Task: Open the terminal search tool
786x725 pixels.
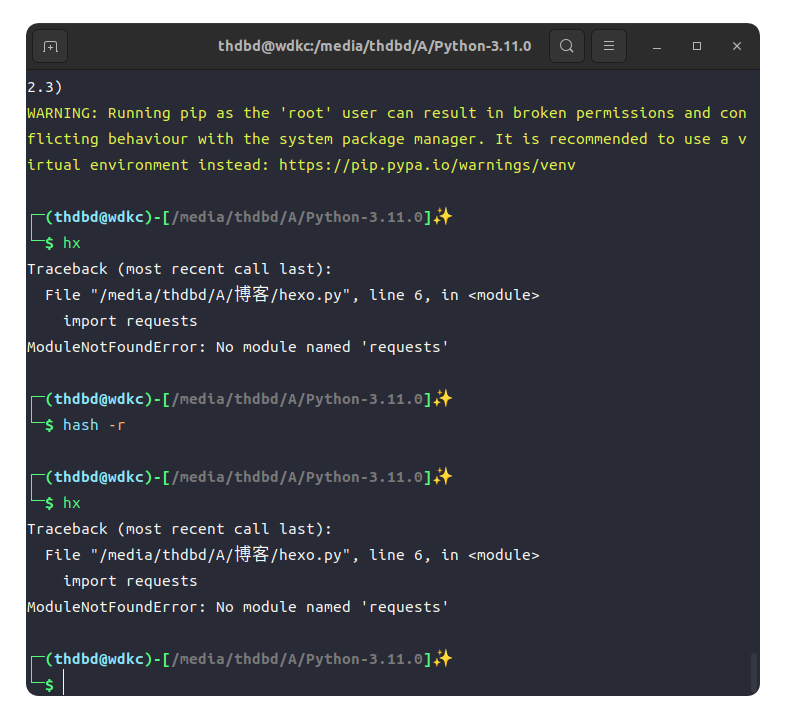Action: click(566, 46)
